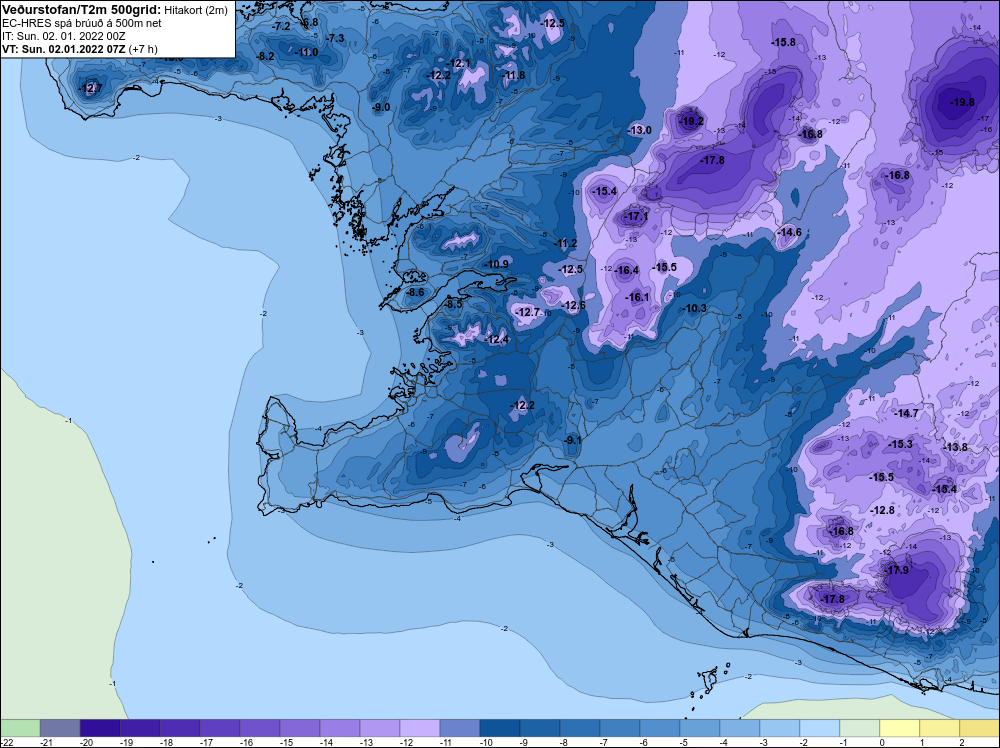Click the -8.6 temperature label
Viewport: 1000px width, 748px height.
click(x=414, y=292)
